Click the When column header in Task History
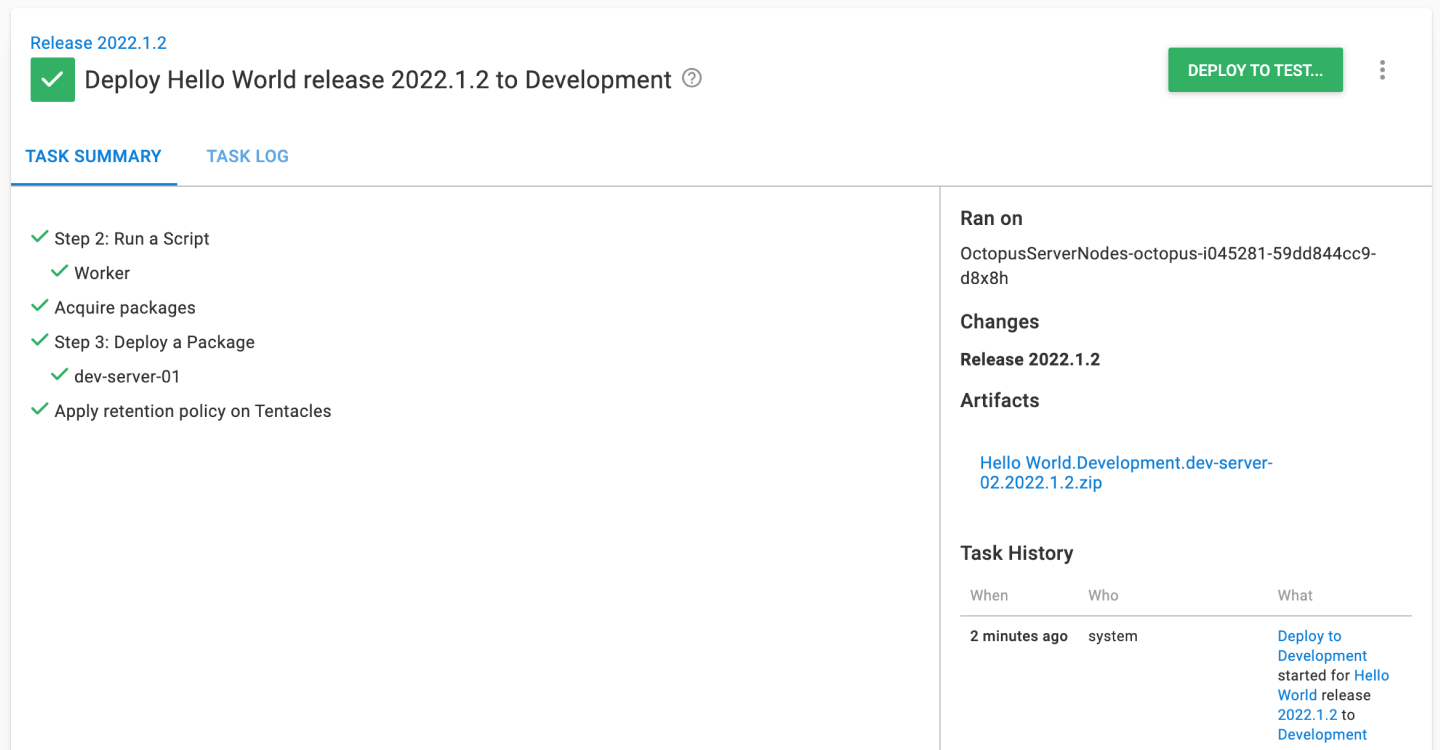 coord(988,595)
